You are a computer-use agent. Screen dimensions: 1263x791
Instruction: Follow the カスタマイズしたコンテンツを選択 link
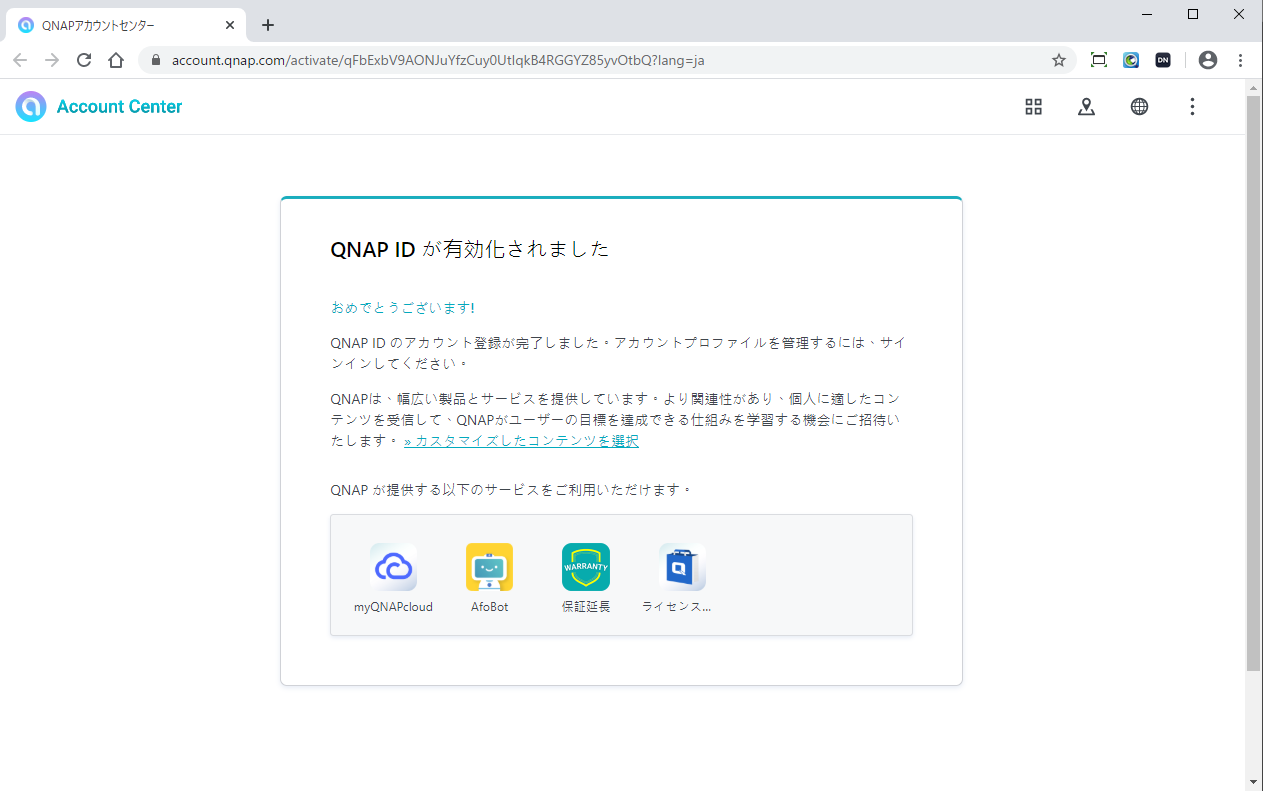pos(521,441)
